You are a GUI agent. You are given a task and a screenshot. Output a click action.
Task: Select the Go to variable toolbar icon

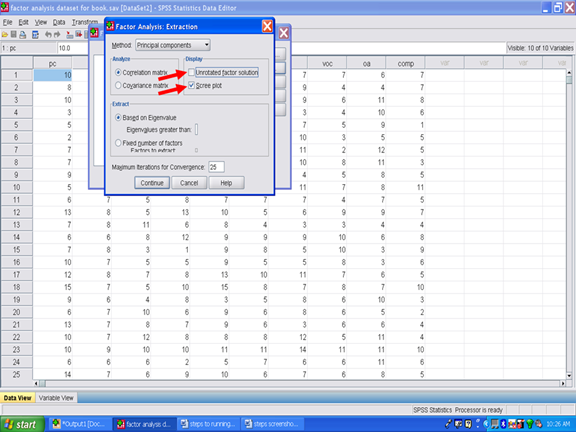[79, 35]
